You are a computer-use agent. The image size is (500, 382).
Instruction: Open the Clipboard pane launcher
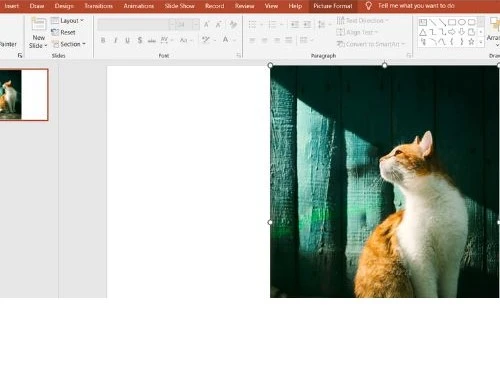click(x=20, y=56)
